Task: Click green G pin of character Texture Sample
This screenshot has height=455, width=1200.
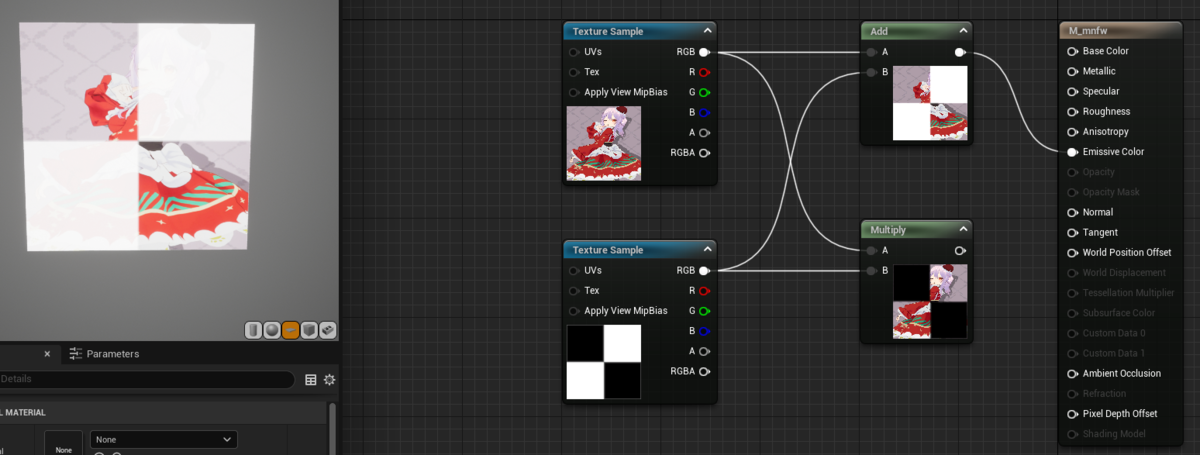Action: [704, 92]
